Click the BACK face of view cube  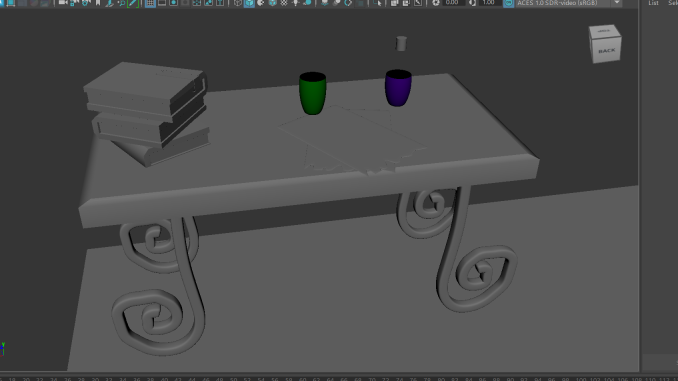coord(606,51)
